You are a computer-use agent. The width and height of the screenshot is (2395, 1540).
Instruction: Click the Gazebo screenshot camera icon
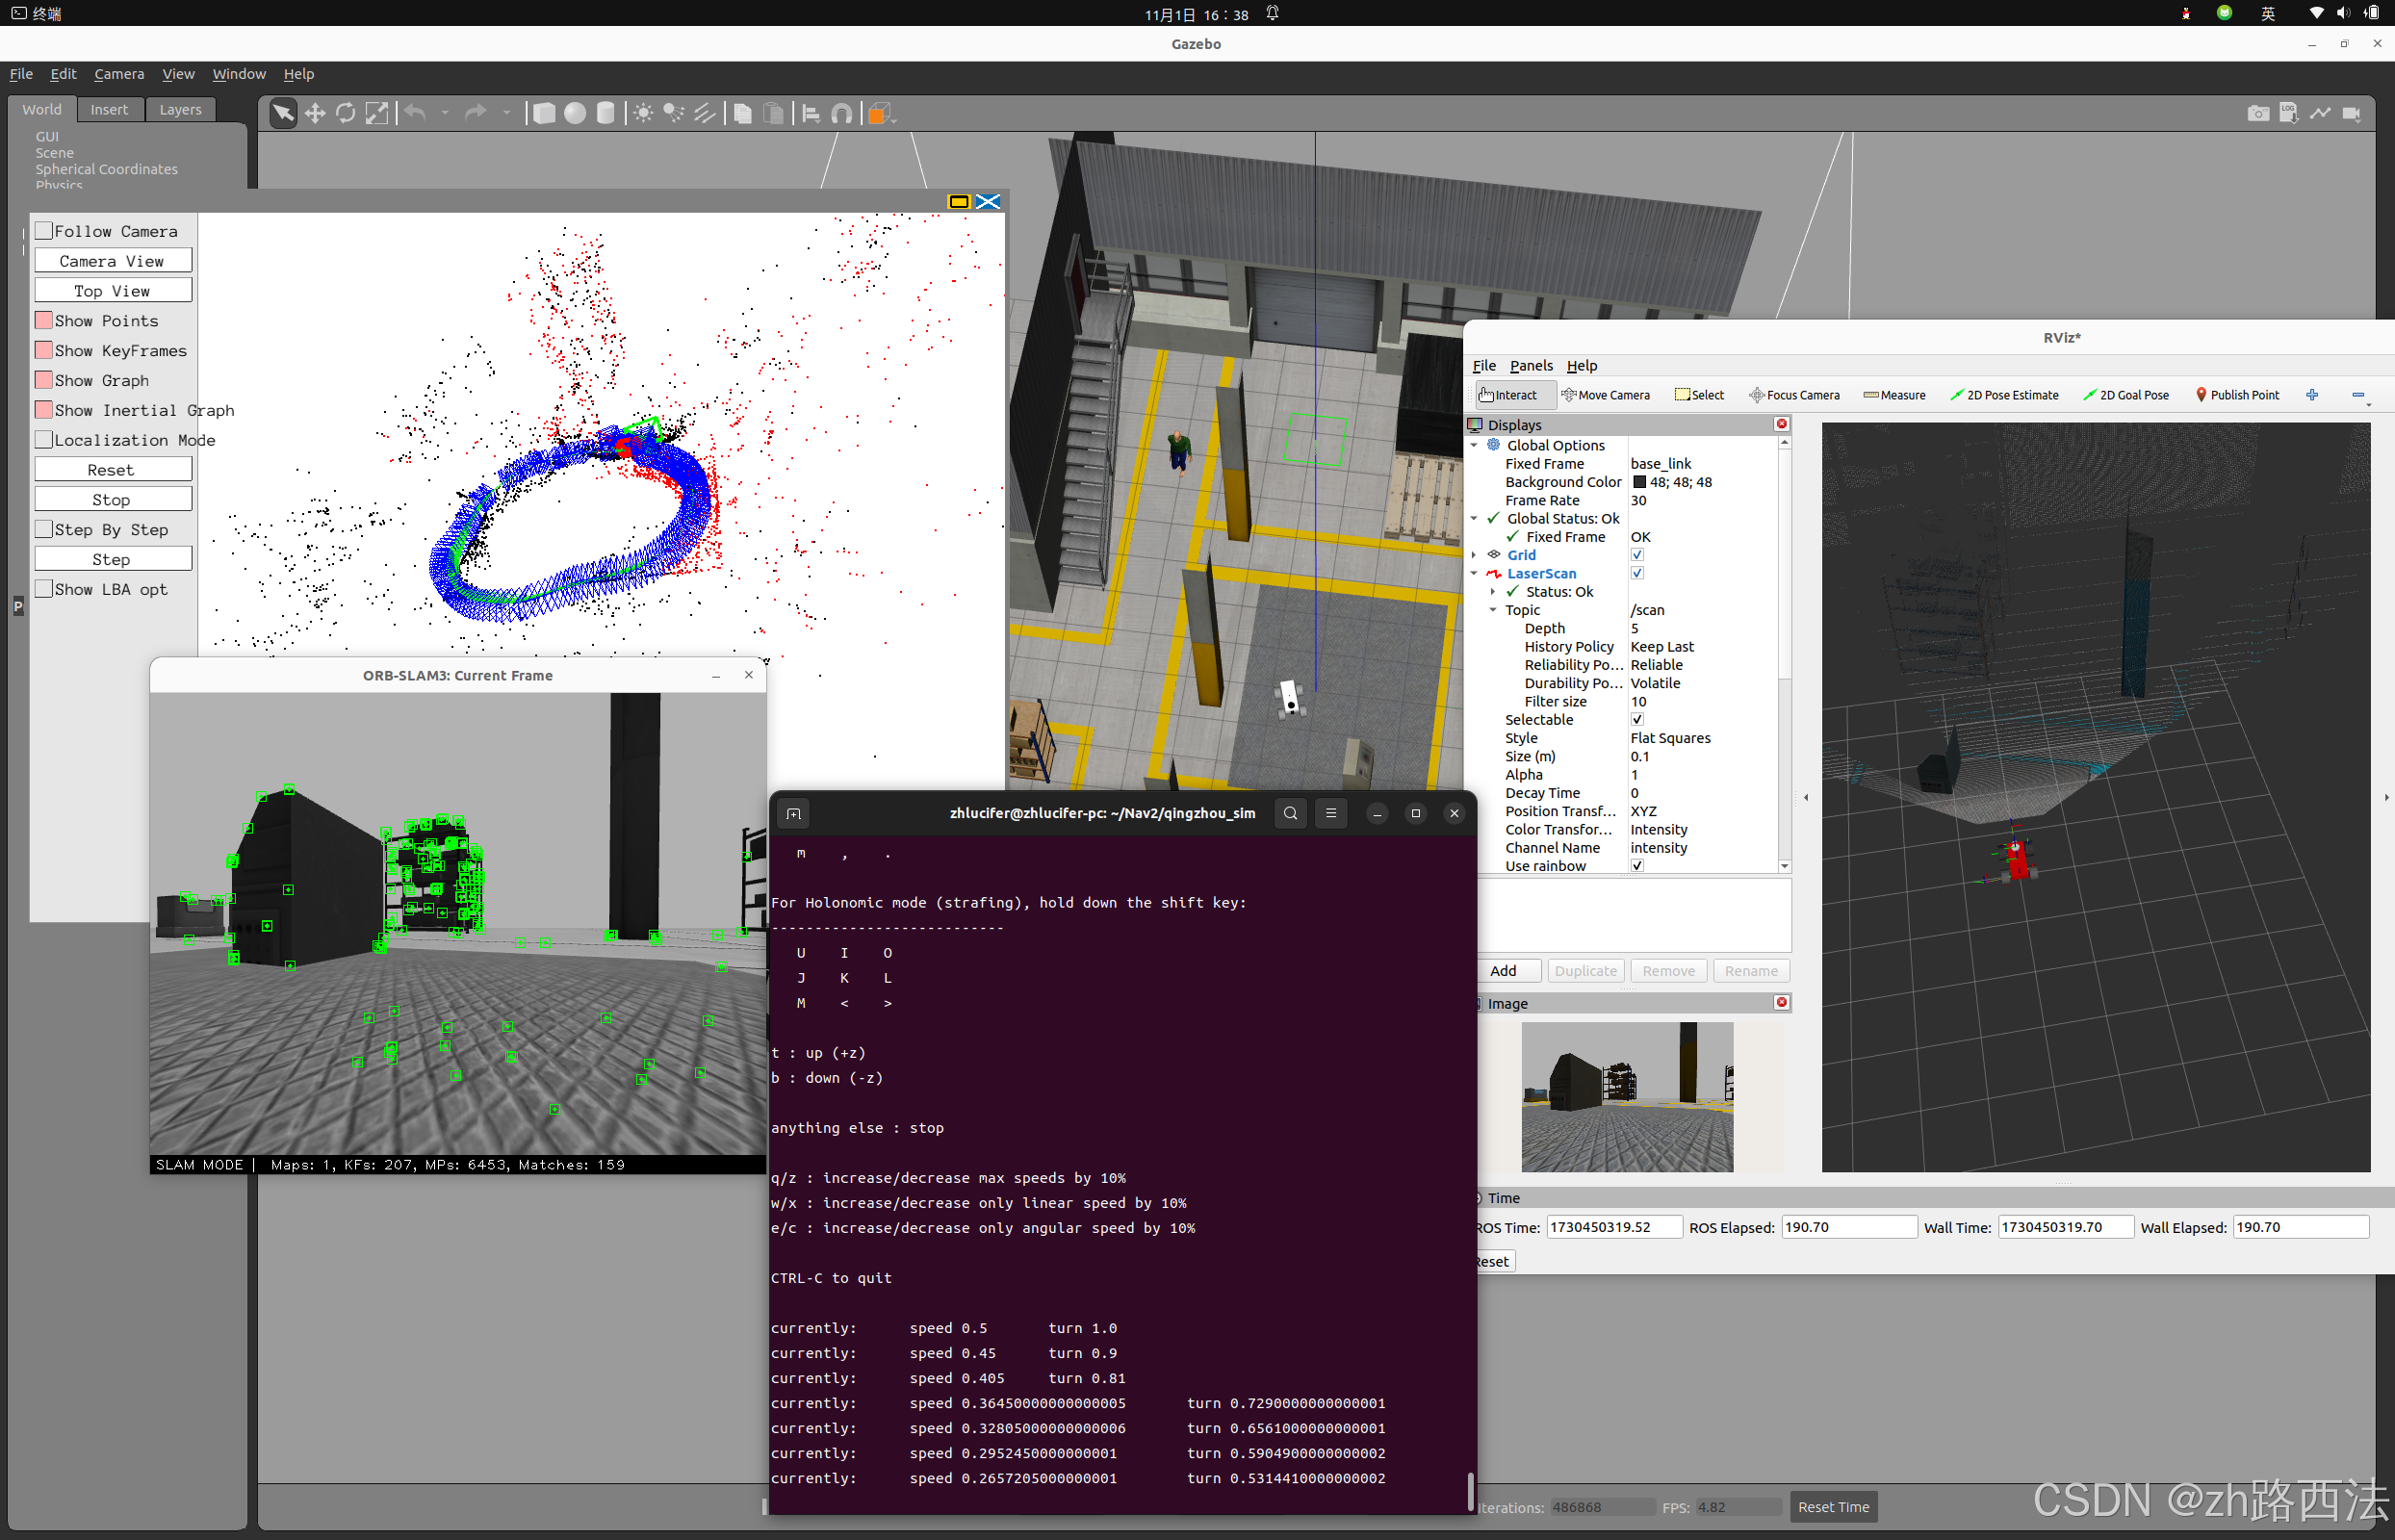2258,113
